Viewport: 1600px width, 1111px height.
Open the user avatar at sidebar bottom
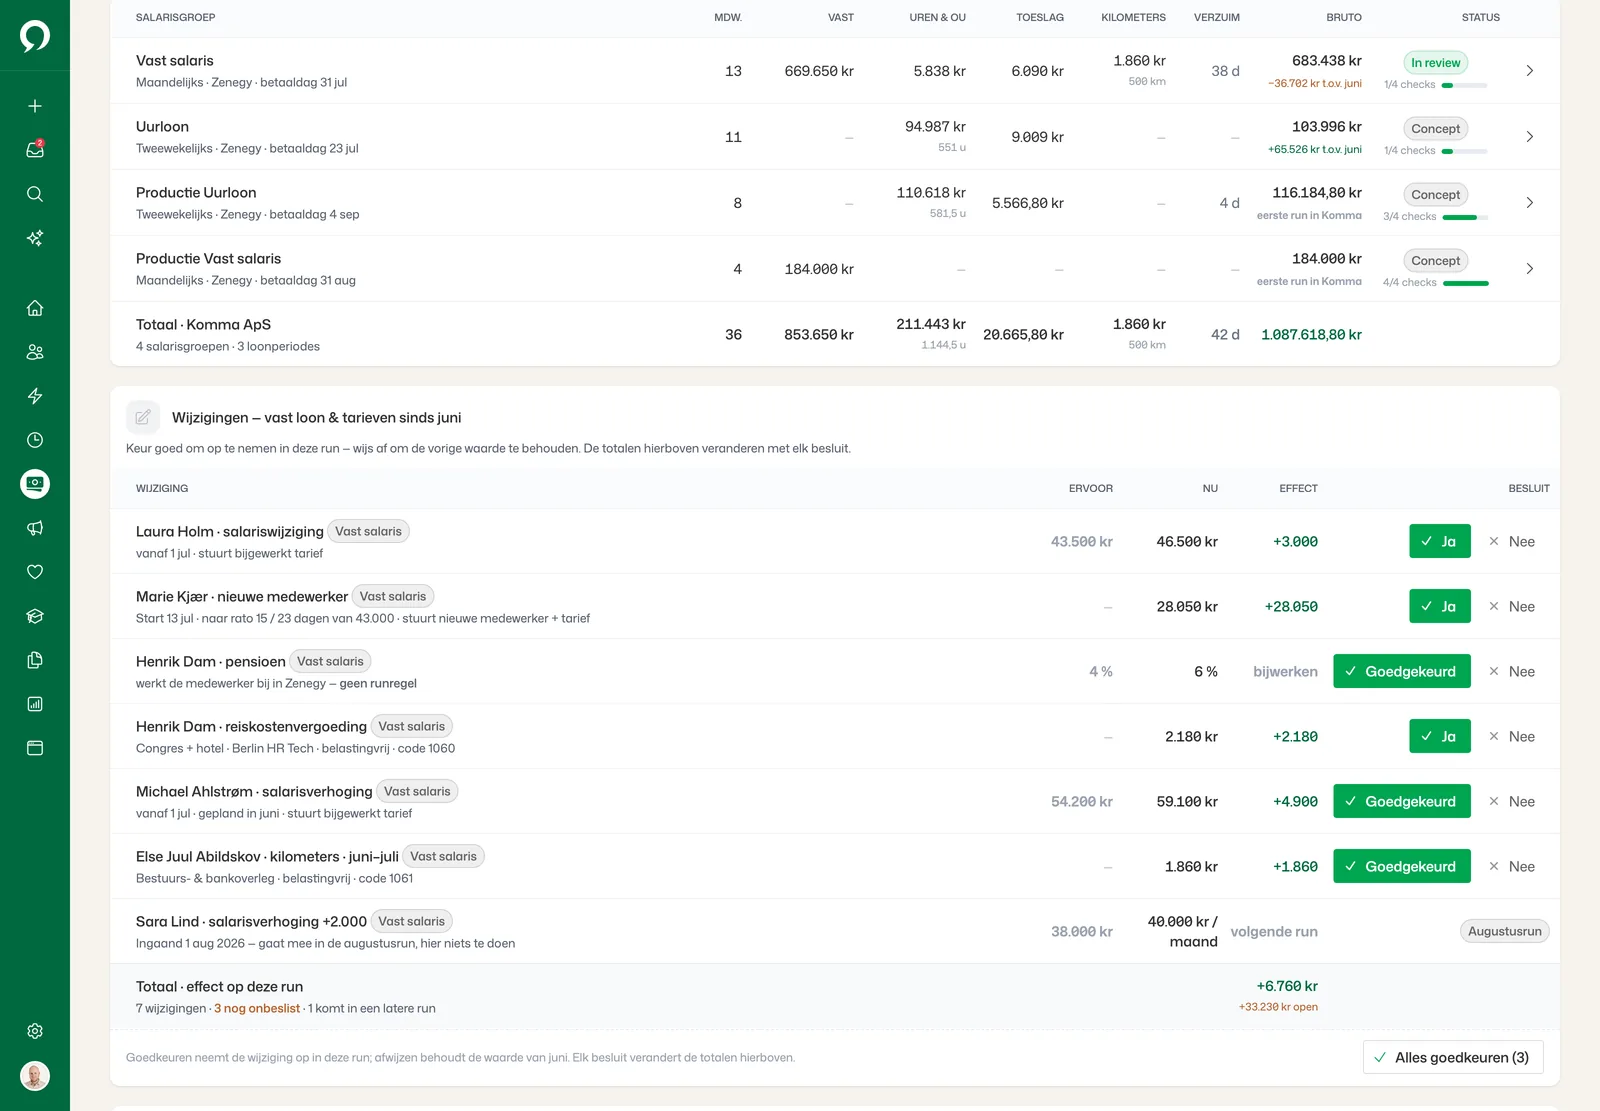(35, 1076)
